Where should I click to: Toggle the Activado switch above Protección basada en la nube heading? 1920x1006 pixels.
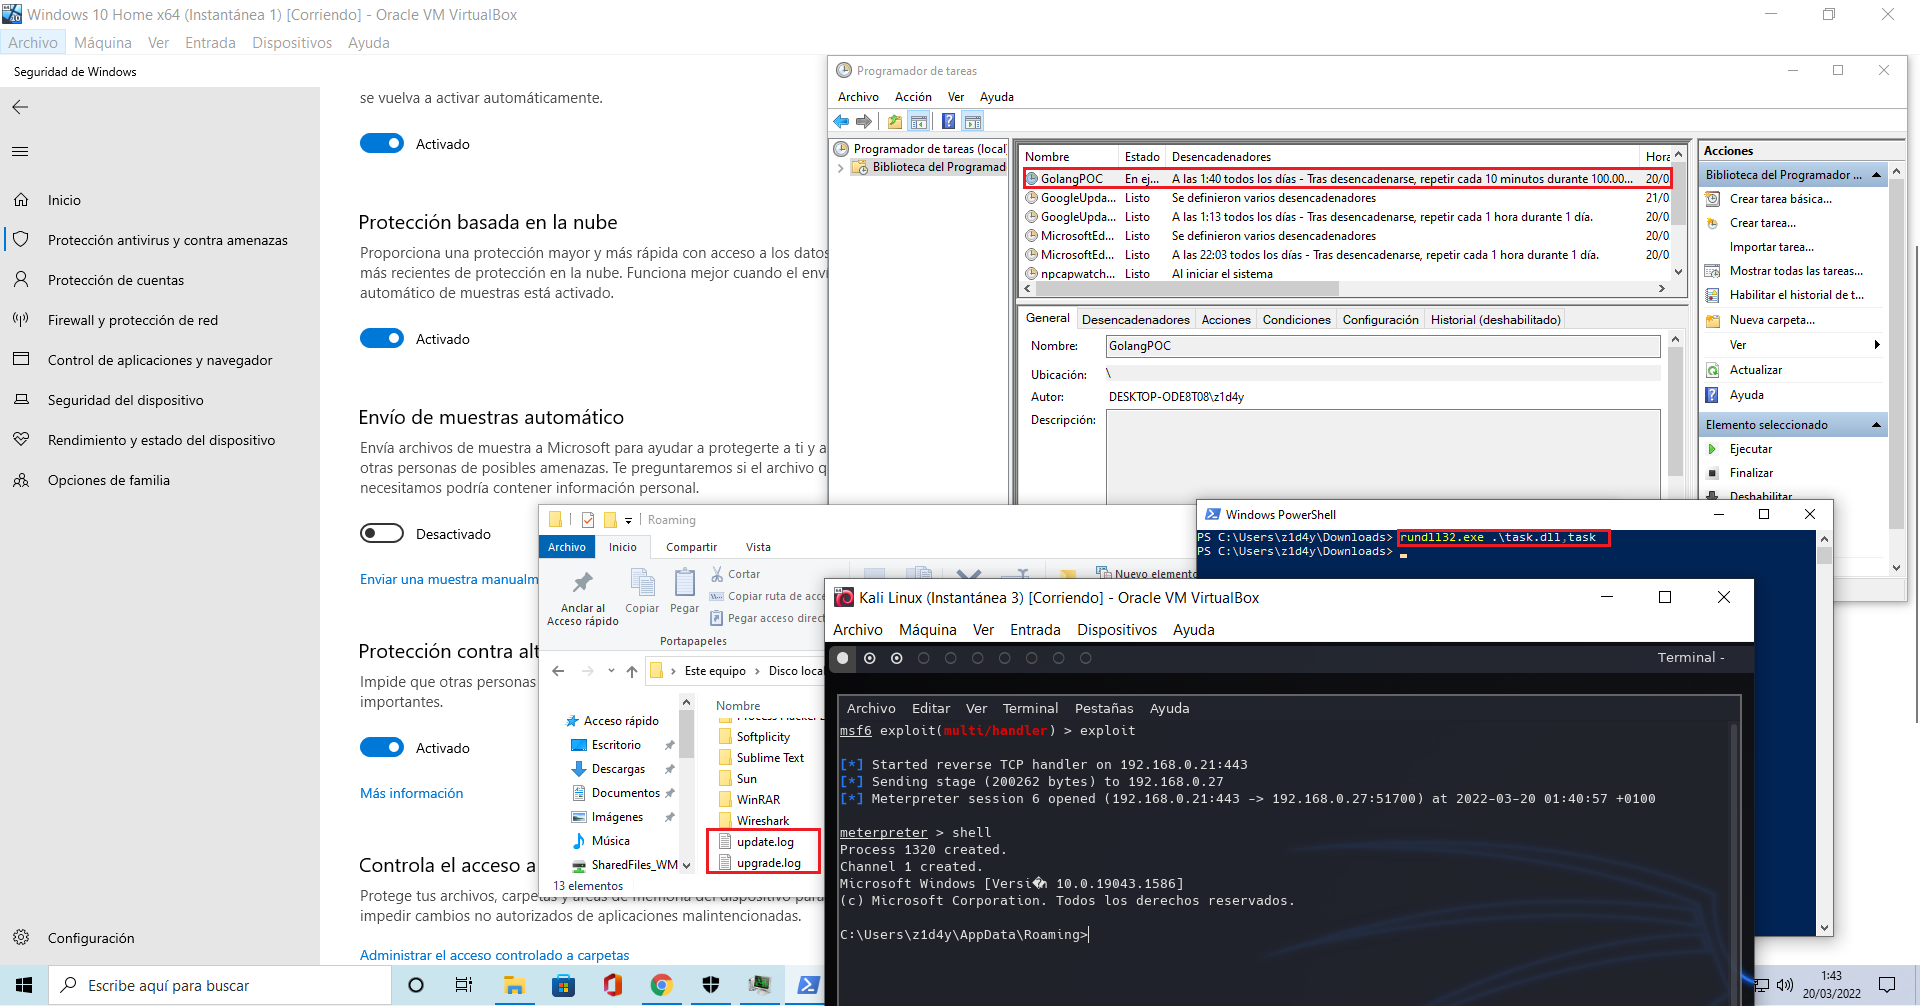(382, 144)
